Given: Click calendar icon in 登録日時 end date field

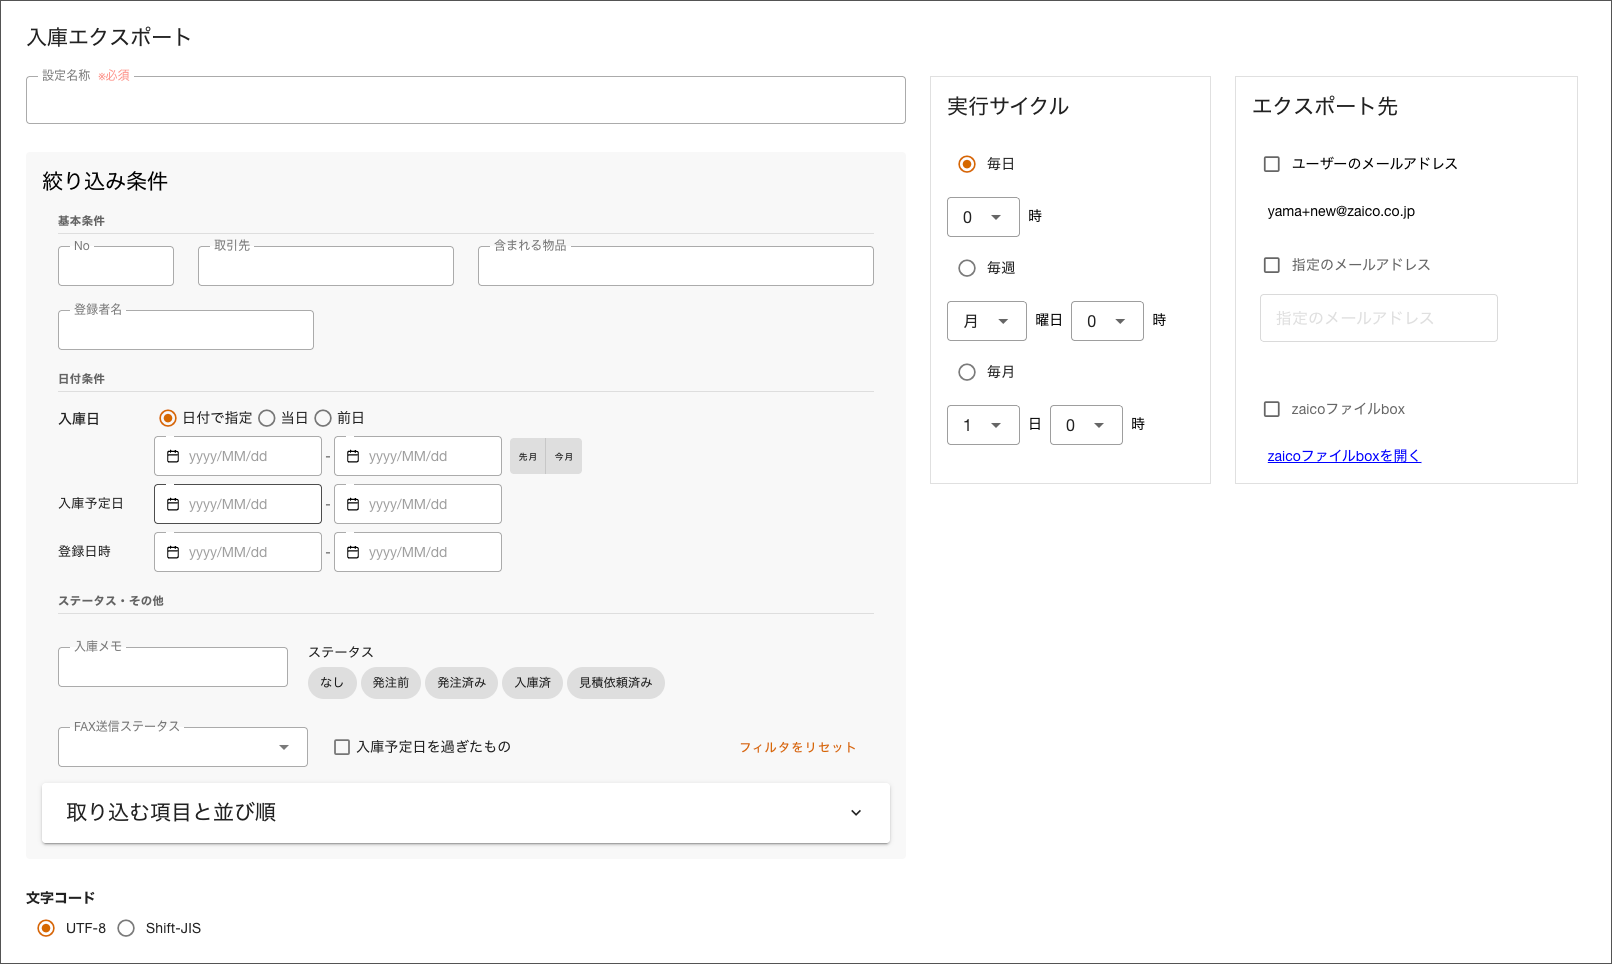Looking at the screenshot, I should 353,552.
